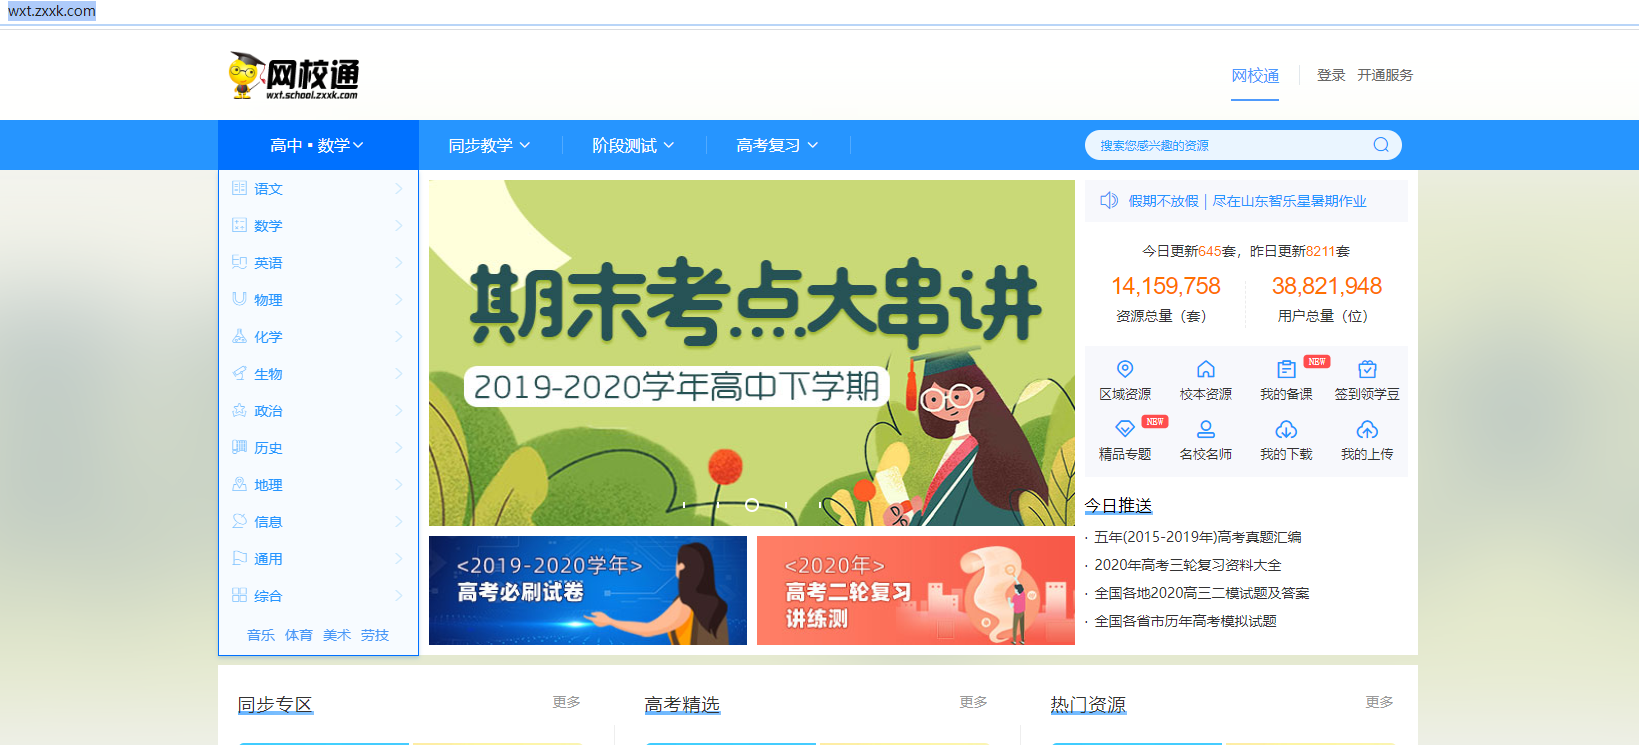The image size is (1639, 745).
Task: Open 校本资源 home icon
Action: tap(1206, 369)
